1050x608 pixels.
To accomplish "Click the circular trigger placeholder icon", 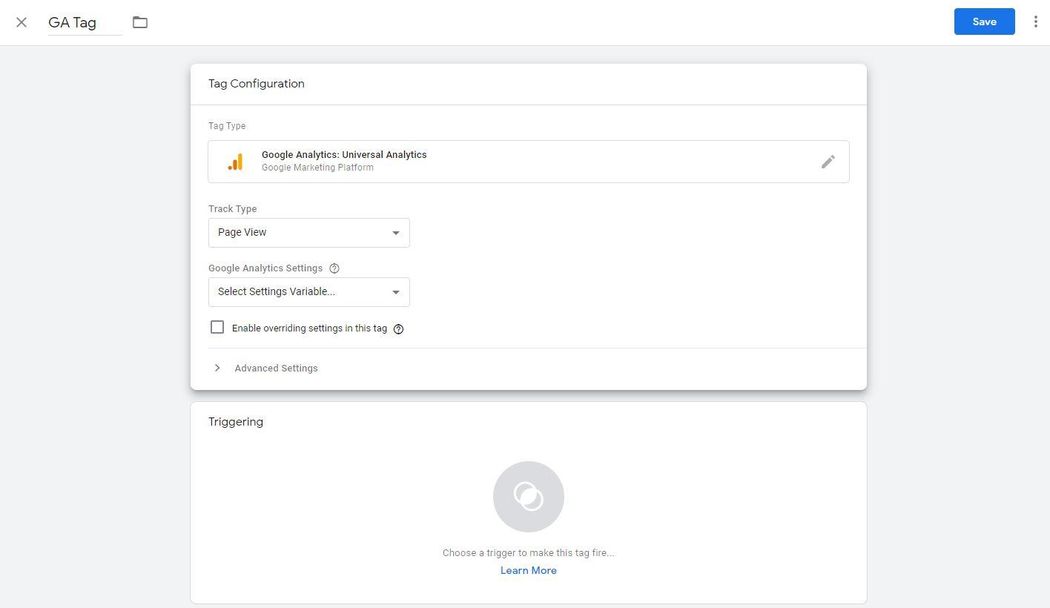I will 528,496.
